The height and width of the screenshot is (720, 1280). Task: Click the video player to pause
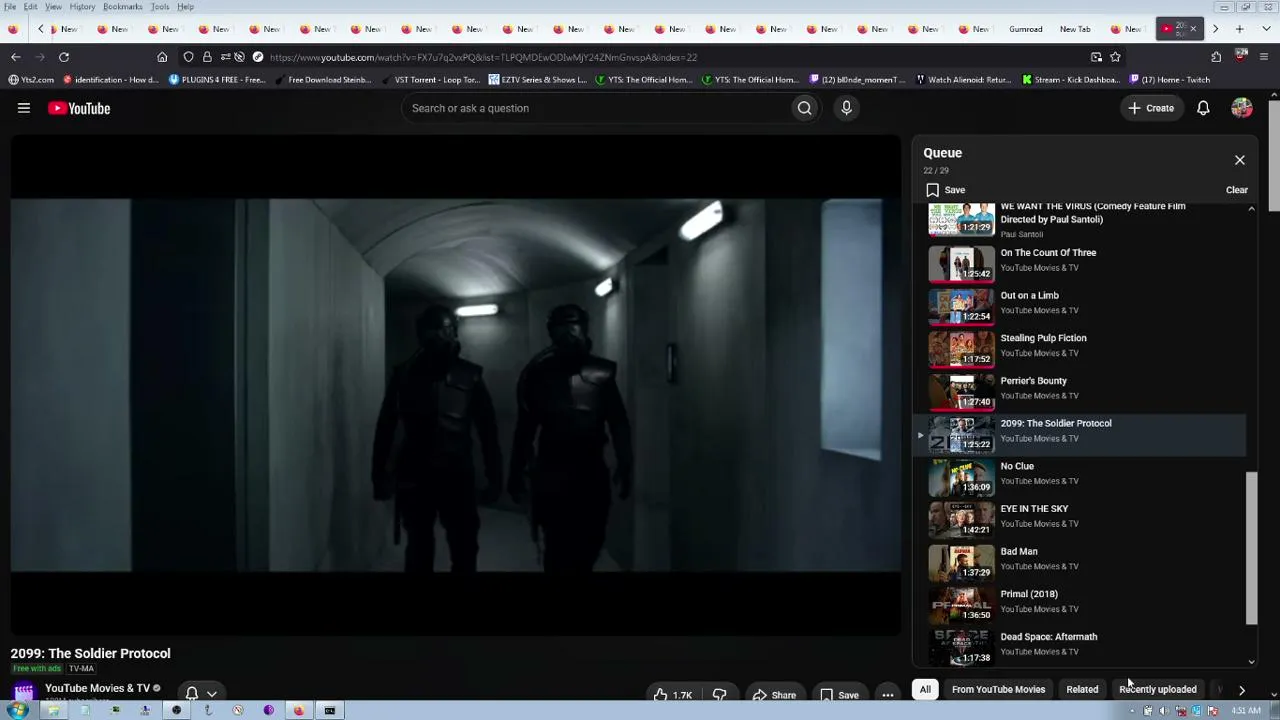click(x=456, y=386)
